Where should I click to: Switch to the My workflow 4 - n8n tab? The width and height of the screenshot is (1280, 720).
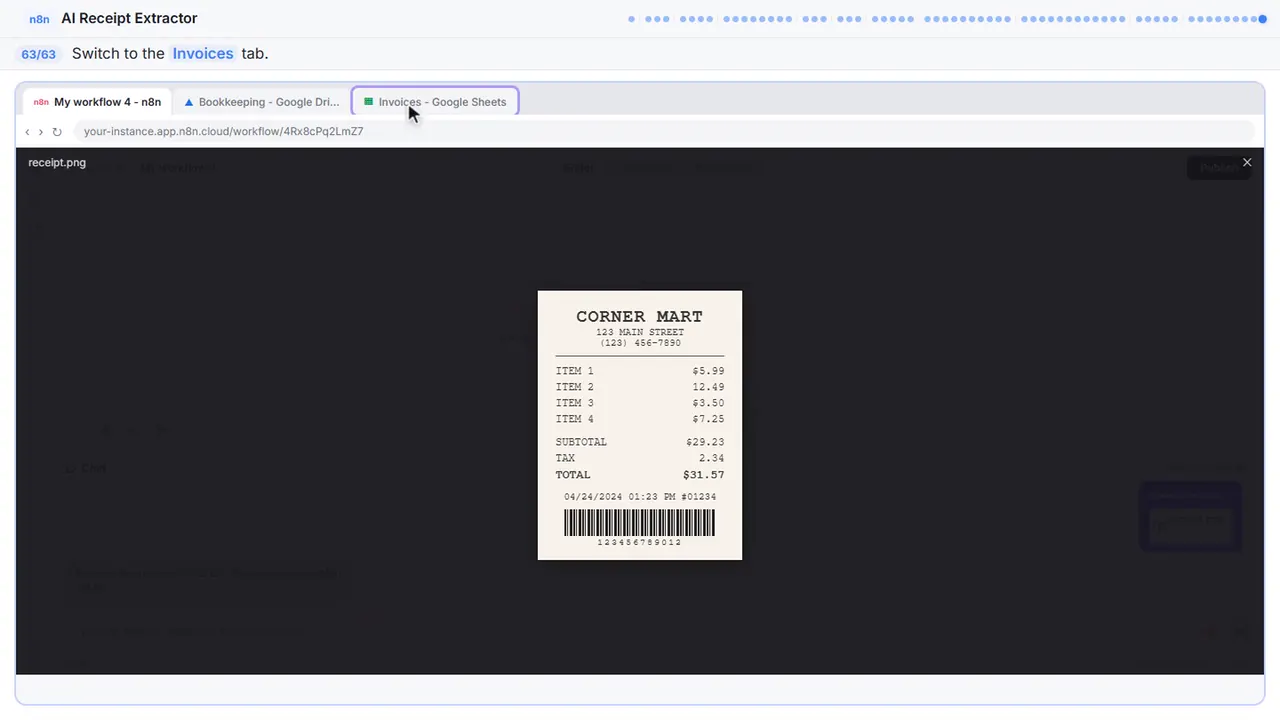(x=98, y=102)
